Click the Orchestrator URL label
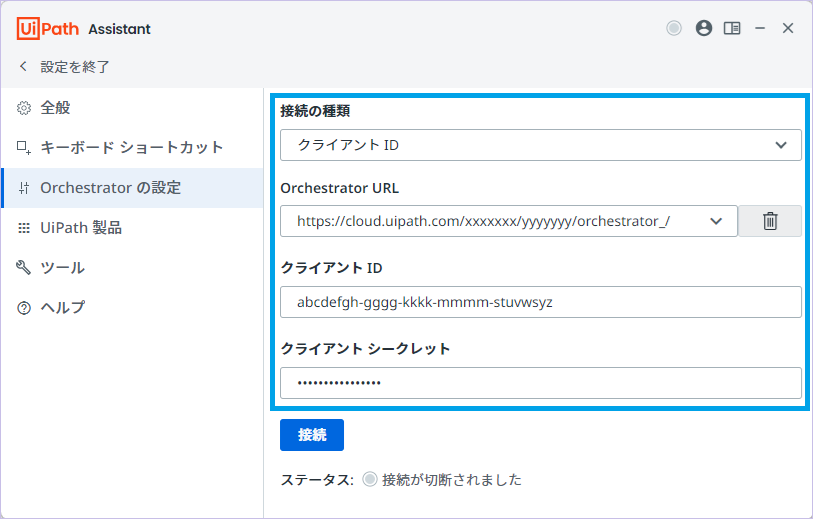This screenshot has height=519, width=813. click(x=340, y=188)
